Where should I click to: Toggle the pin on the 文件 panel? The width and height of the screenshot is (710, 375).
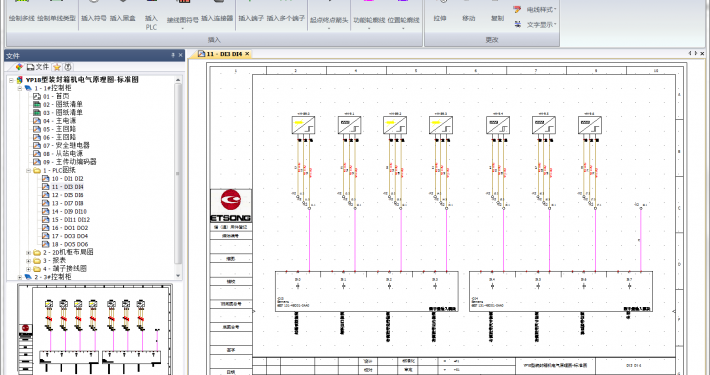click(x=173, y=55)
